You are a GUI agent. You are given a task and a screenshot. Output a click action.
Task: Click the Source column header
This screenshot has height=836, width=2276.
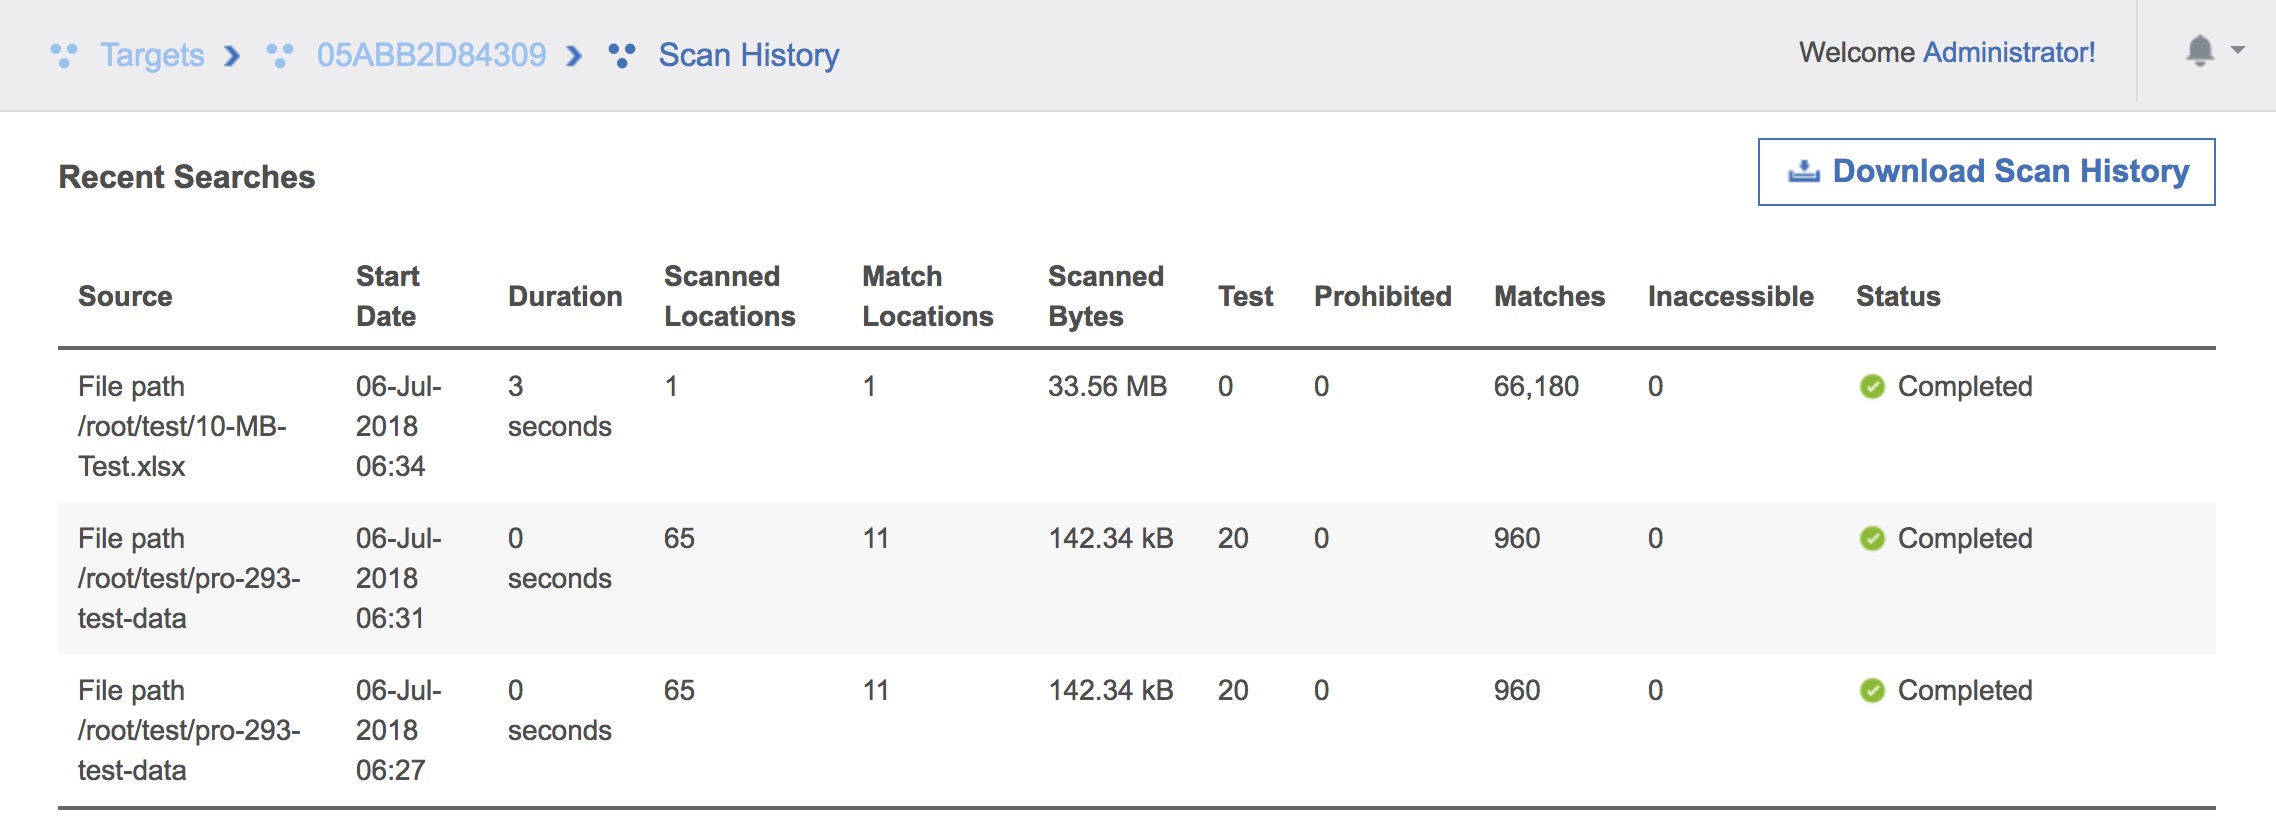click(125, 297)
